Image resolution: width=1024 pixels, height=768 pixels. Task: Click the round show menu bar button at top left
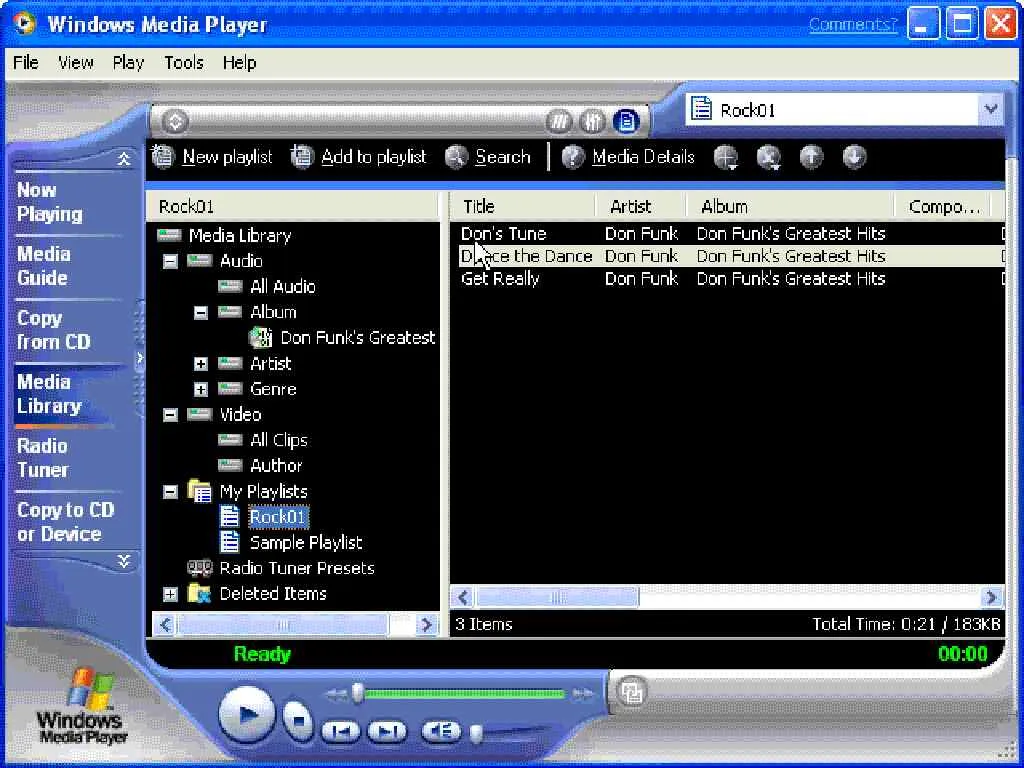click(174, 121)
